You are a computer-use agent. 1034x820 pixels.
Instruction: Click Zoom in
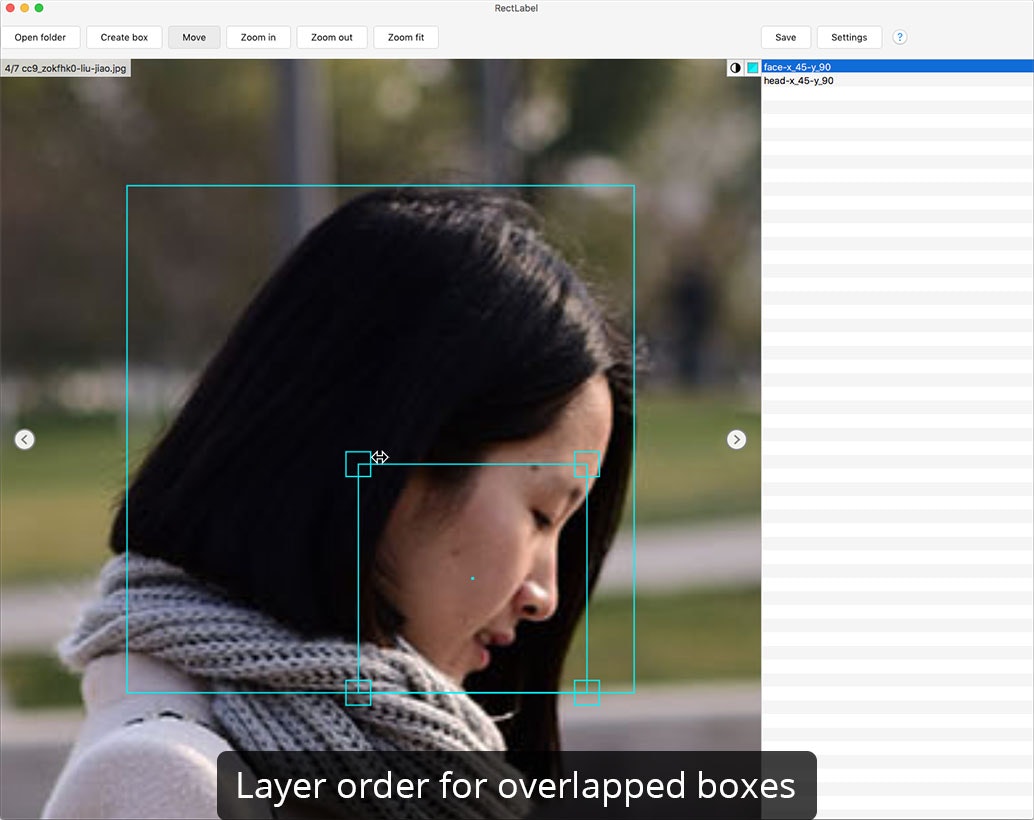click(258, 38)
